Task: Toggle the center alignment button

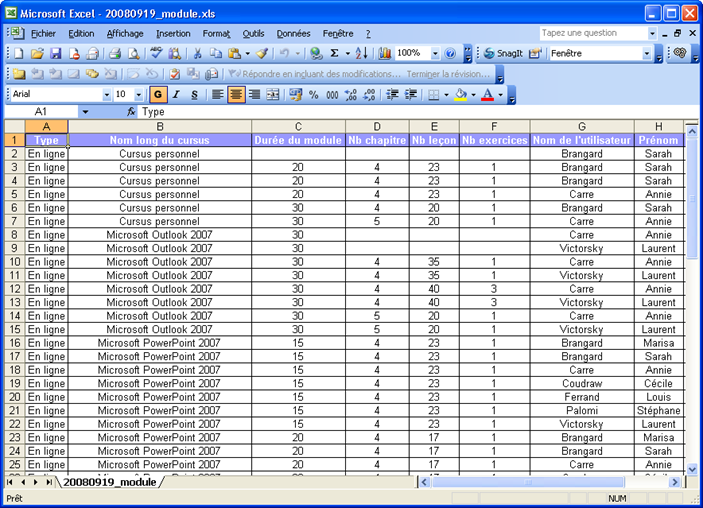Action: (236, 95)
